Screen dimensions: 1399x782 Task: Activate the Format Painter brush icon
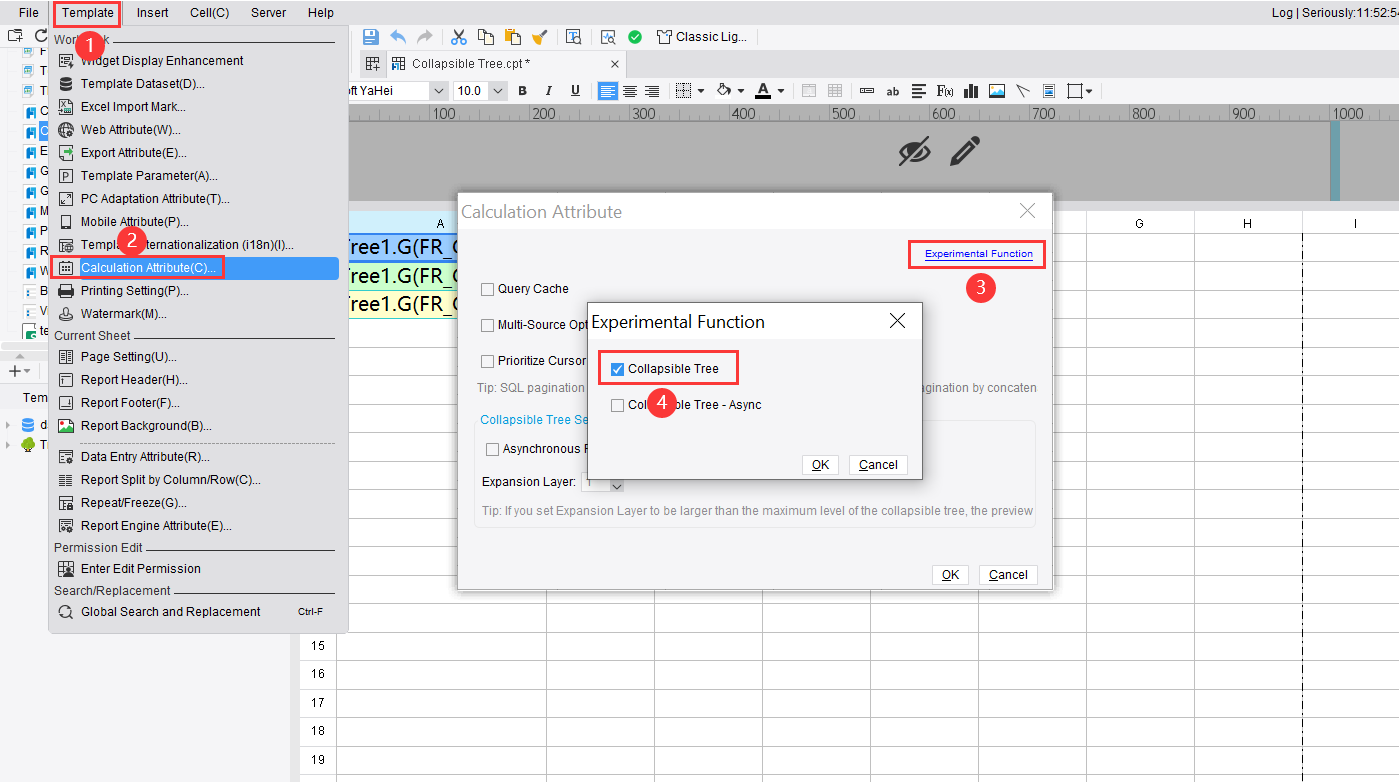click(539, 36)
